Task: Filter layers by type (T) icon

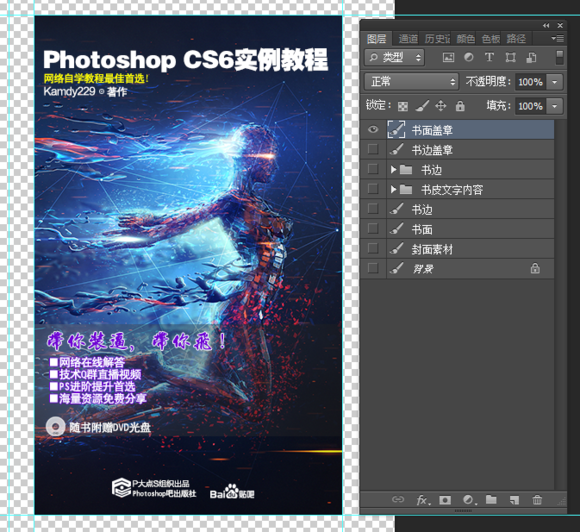Action: point(489,57)
